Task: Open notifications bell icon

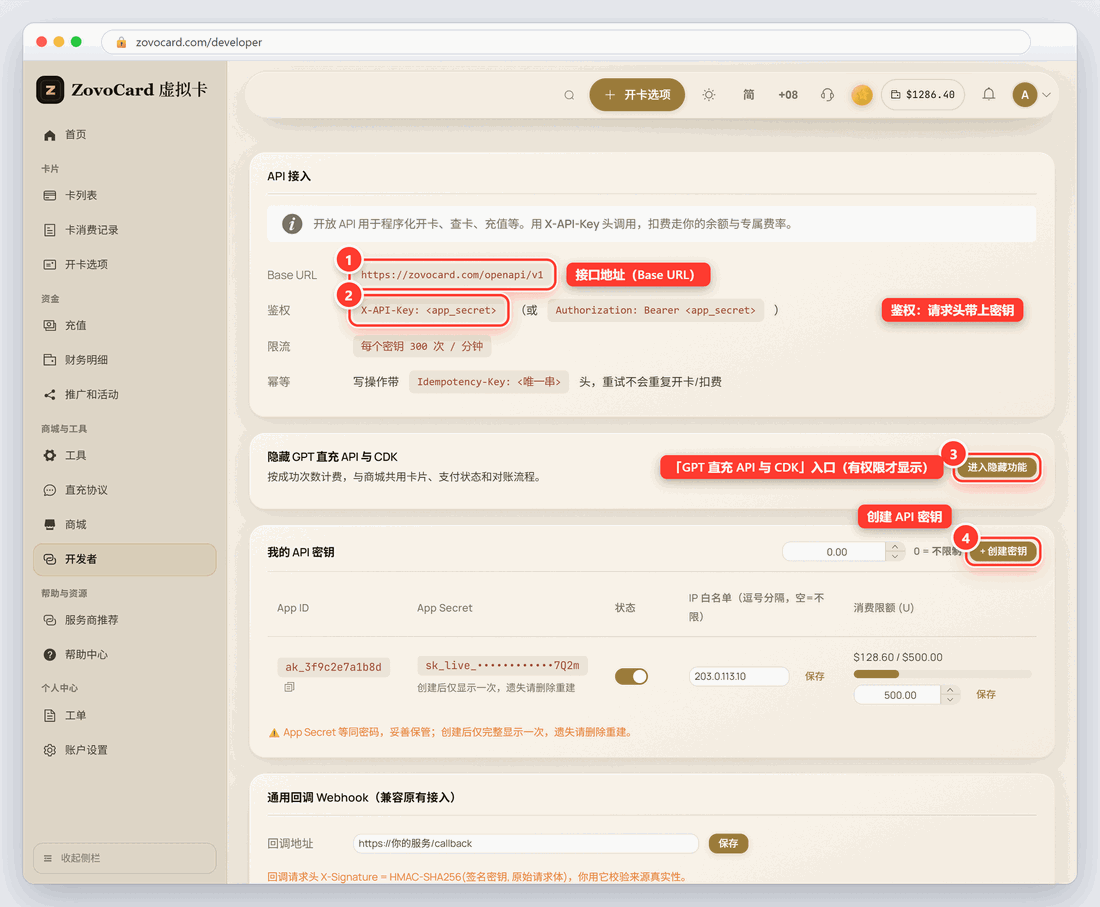Action: 988,94
